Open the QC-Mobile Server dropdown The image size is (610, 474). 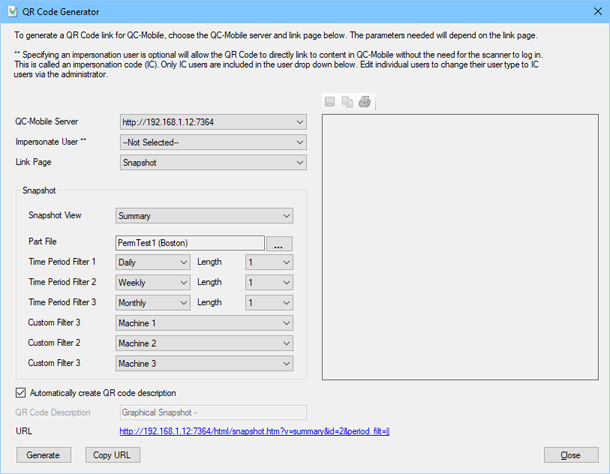213,122
